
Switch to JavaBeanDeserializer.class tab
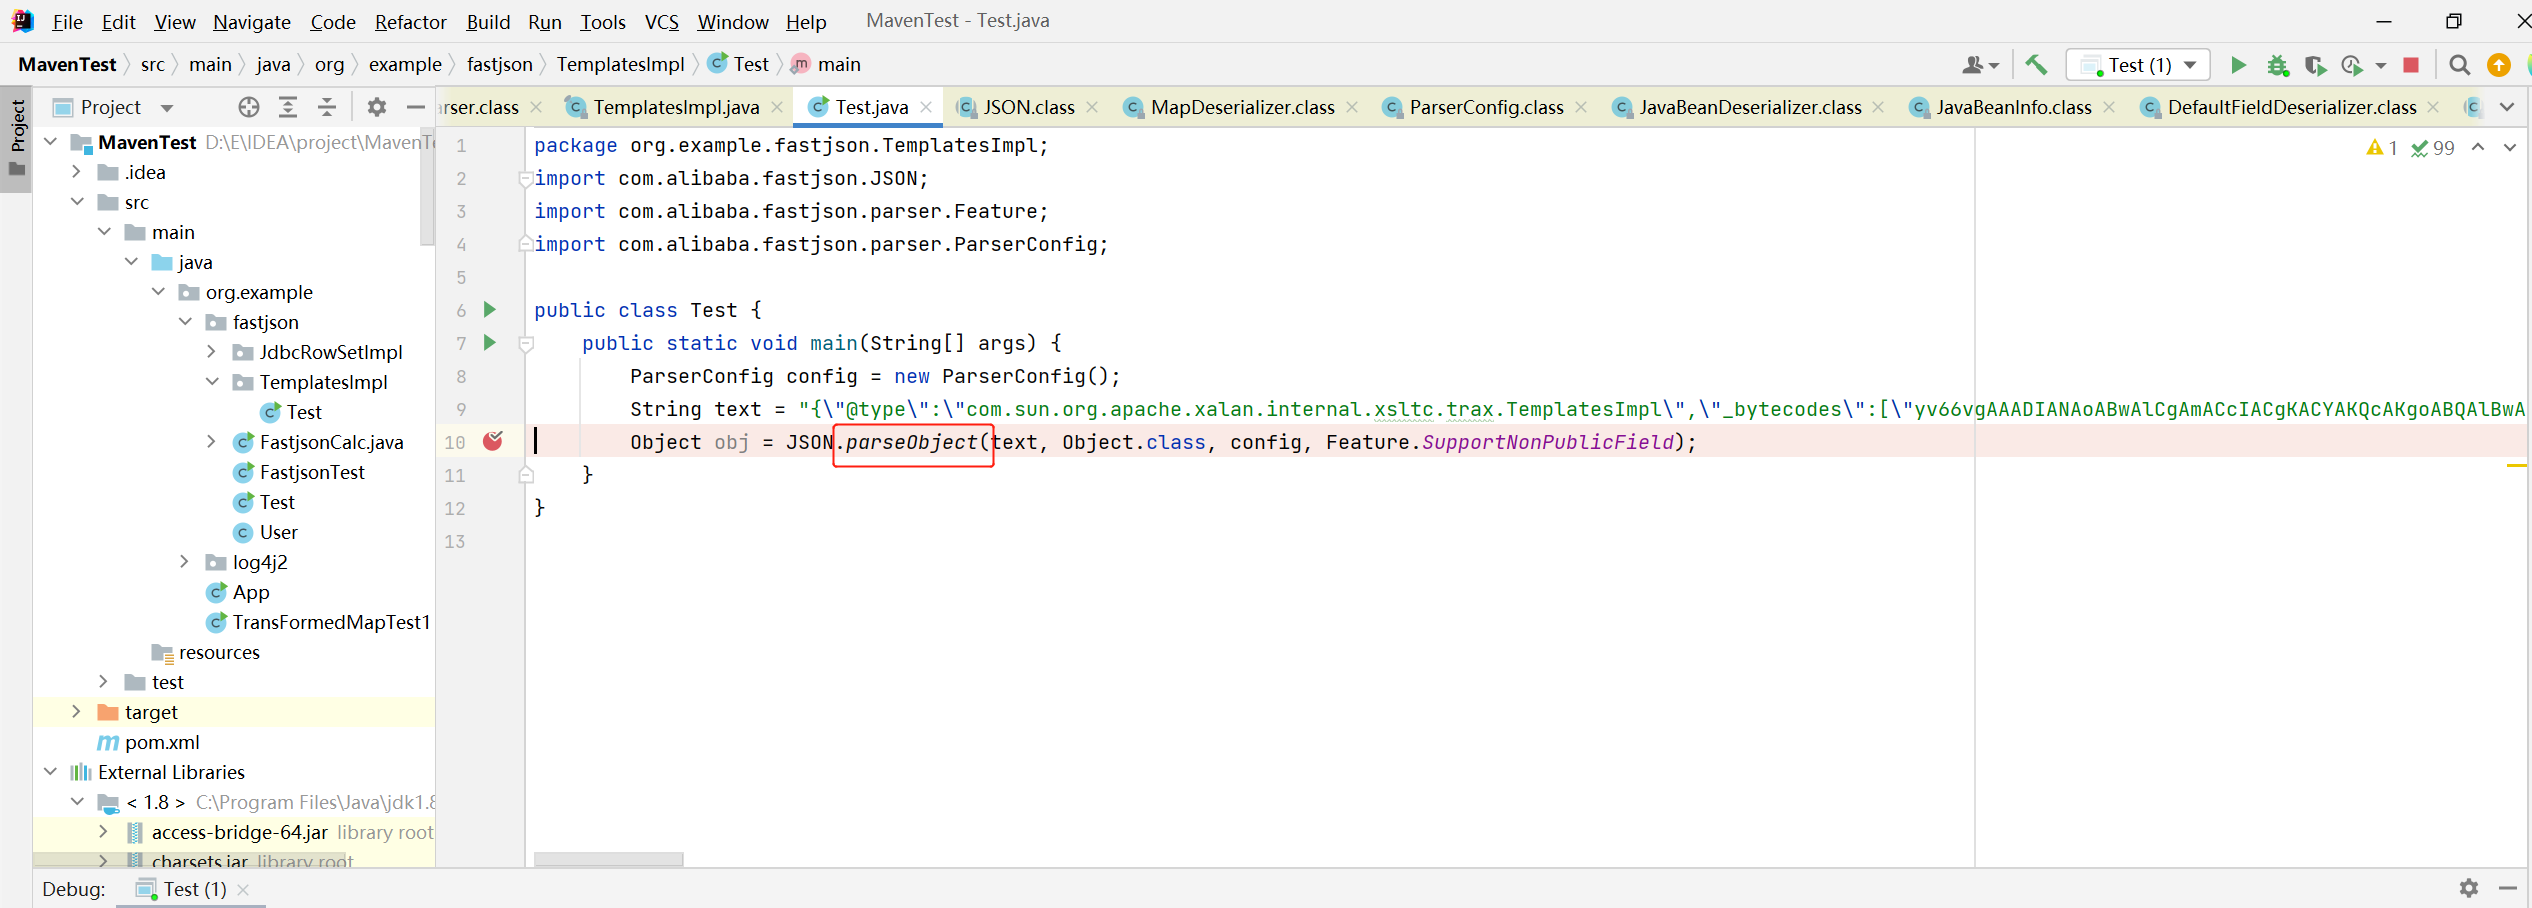[1749, 107]
